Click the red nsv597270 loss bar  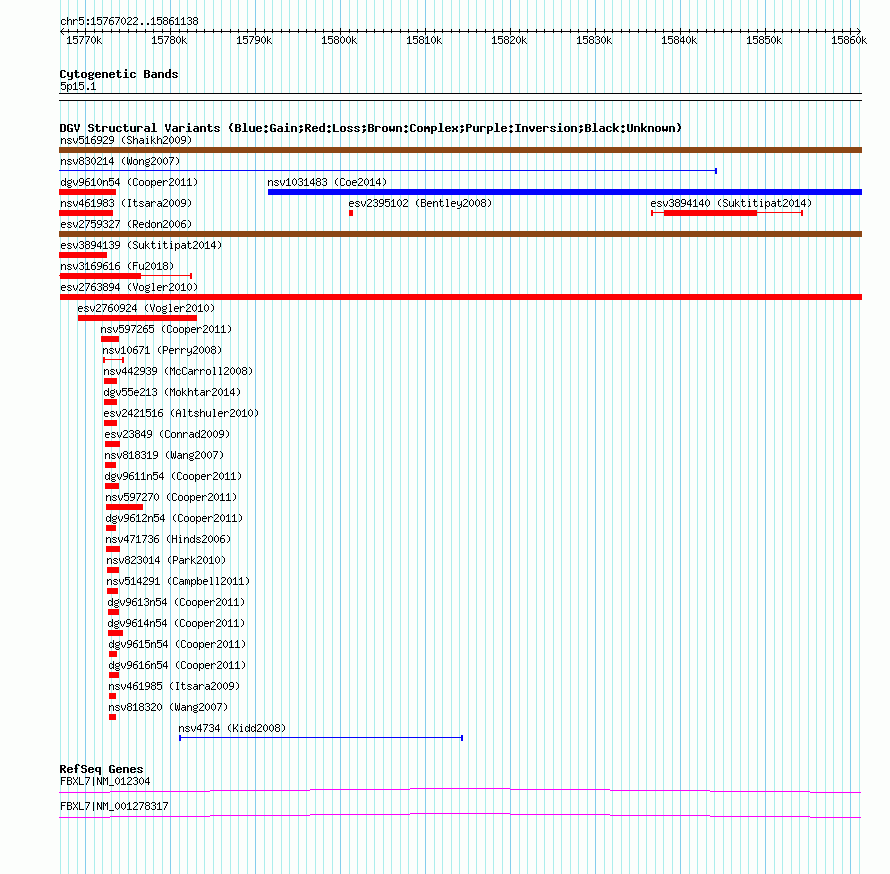click(124, 507)
